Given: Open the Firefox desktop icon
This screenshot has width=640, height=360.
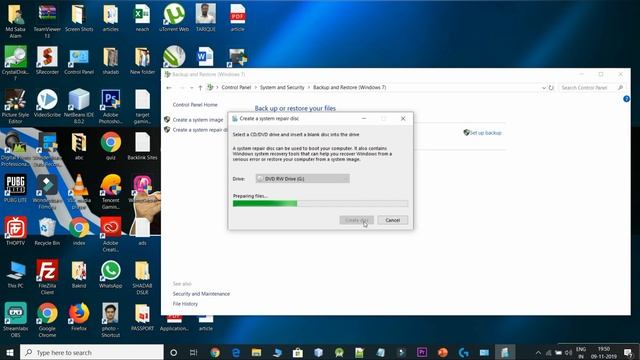Looking at the screenshot, I should 79,317.
